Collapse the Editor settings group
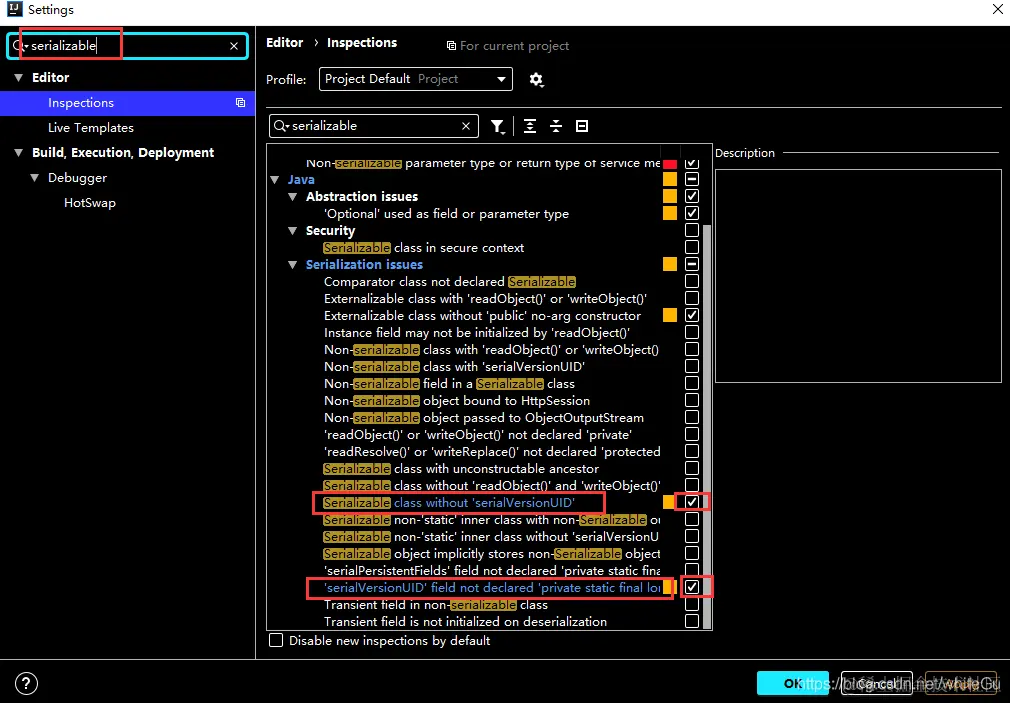This screenshot has height=703, width=1010. (x=18, y=77)
